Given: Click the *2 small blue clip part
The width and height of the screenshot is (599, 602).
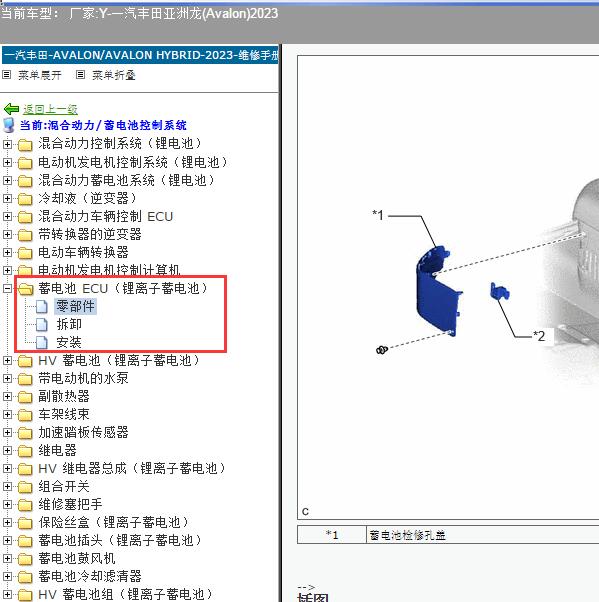Looking at the screenshot, I should [499, 291].
